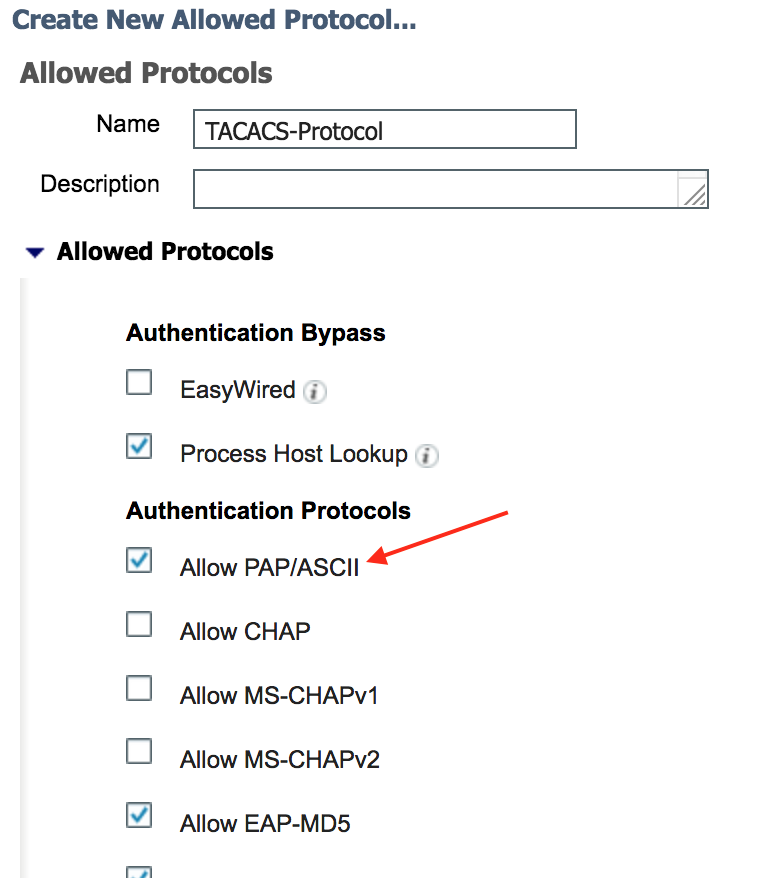Image resolution: width=772 pixels, height=878 pixels.
Task: Click the TACACS-Protocol Name field
Action: coord(384,130)
